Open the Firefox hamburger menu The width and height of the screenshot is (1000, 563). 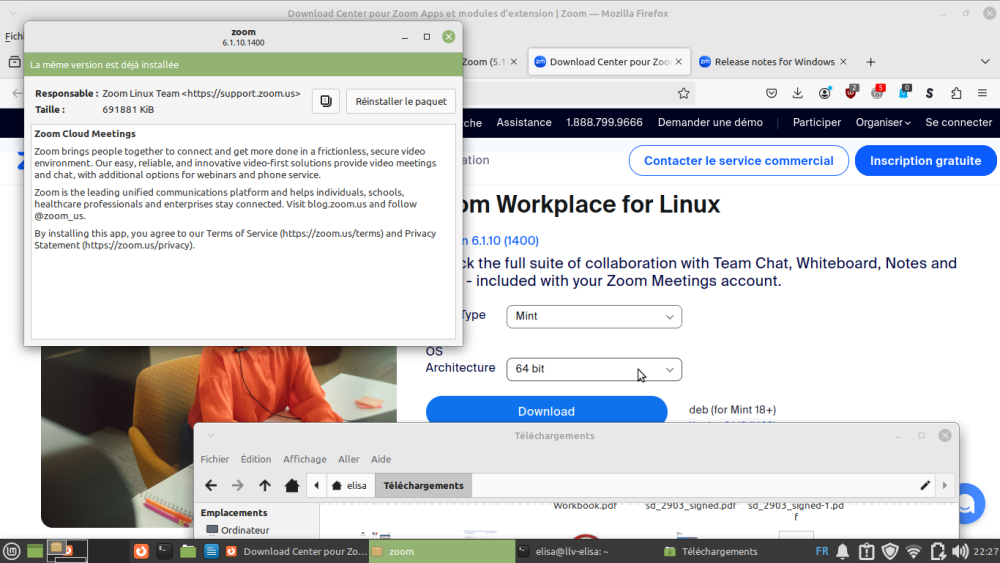[x=982, y=93]
